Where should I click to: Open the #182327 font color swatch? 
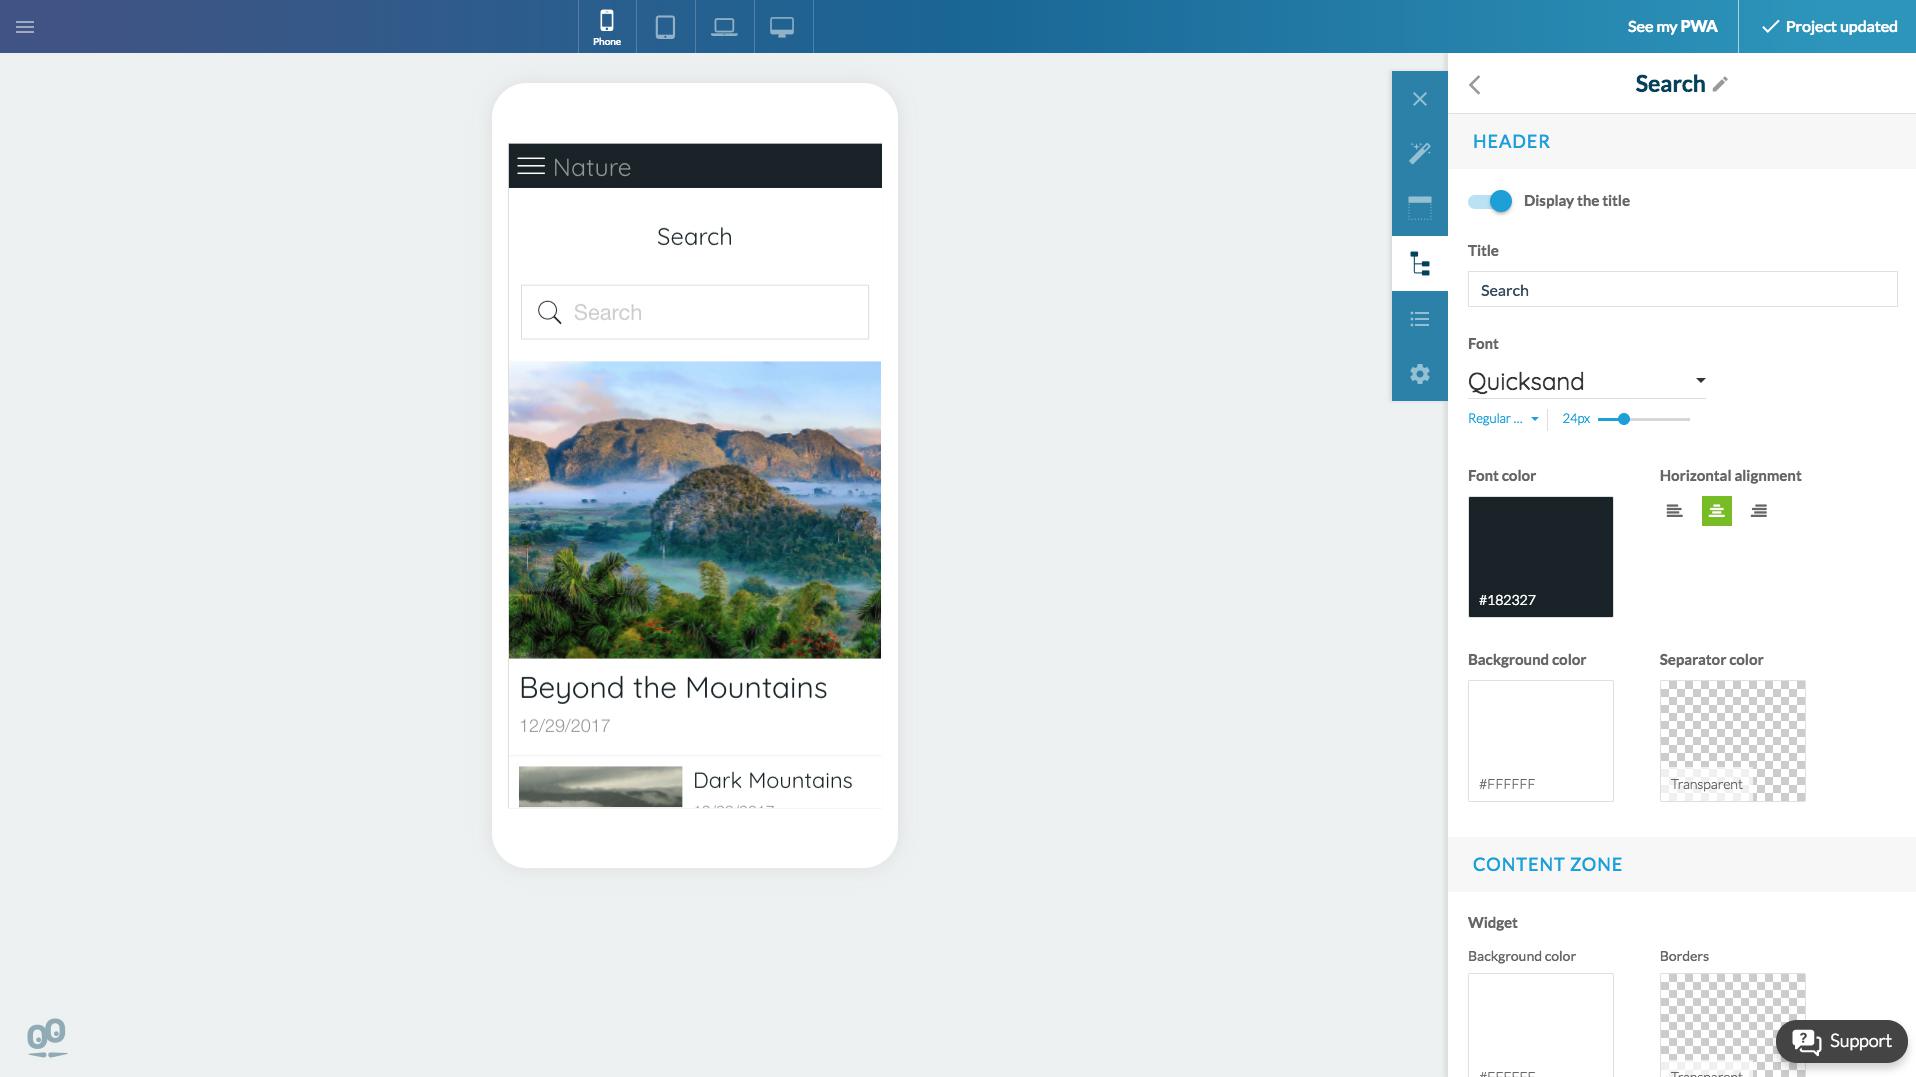[x=1540, y=556]
